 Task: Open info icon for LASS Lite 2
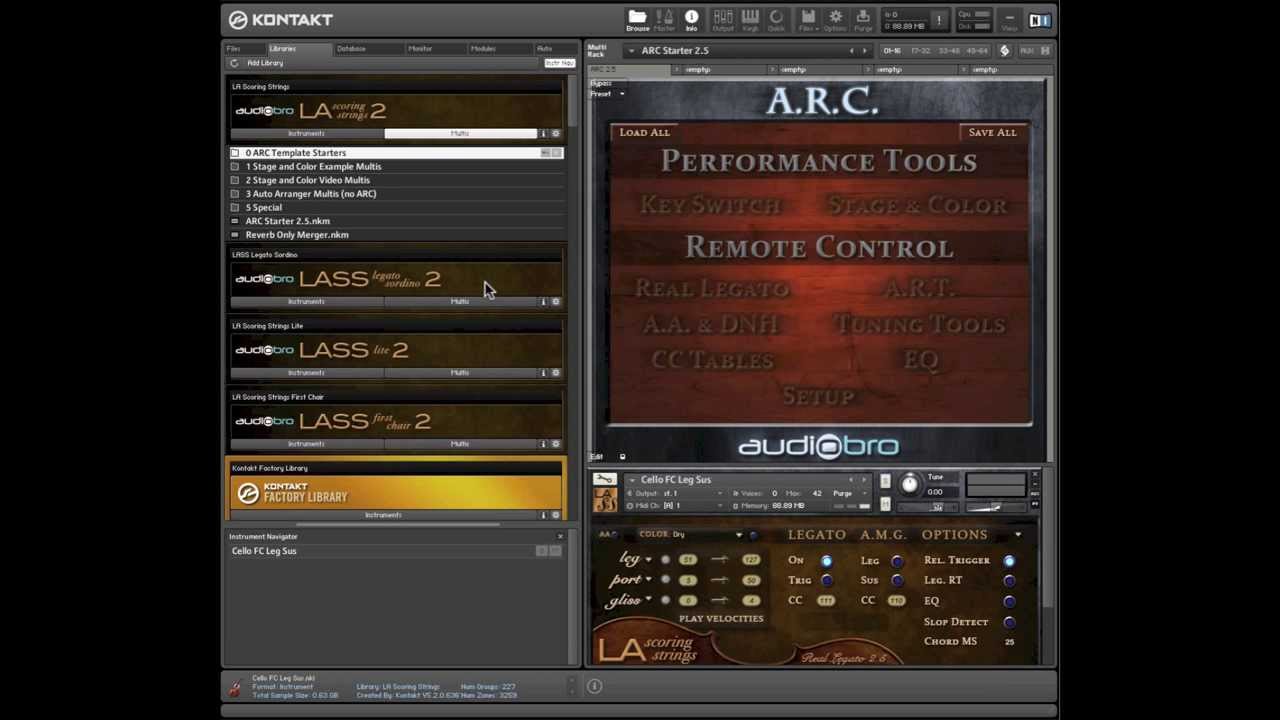543,372
